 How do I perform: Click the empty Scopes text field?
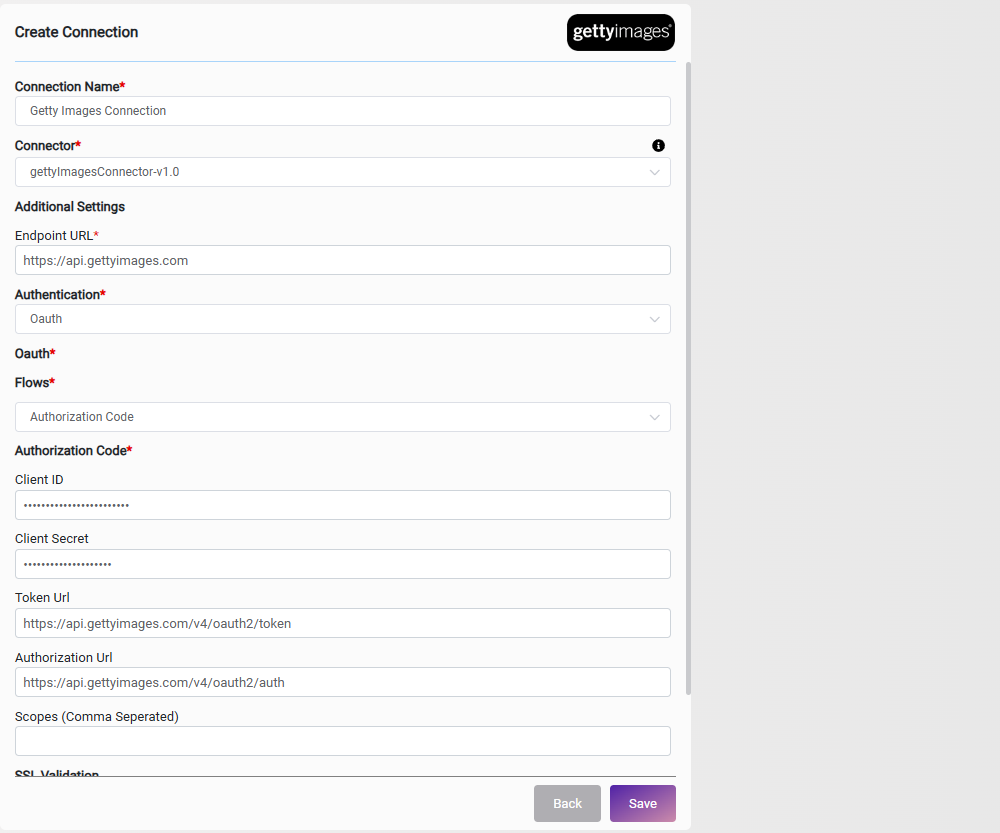click(342, 741)
